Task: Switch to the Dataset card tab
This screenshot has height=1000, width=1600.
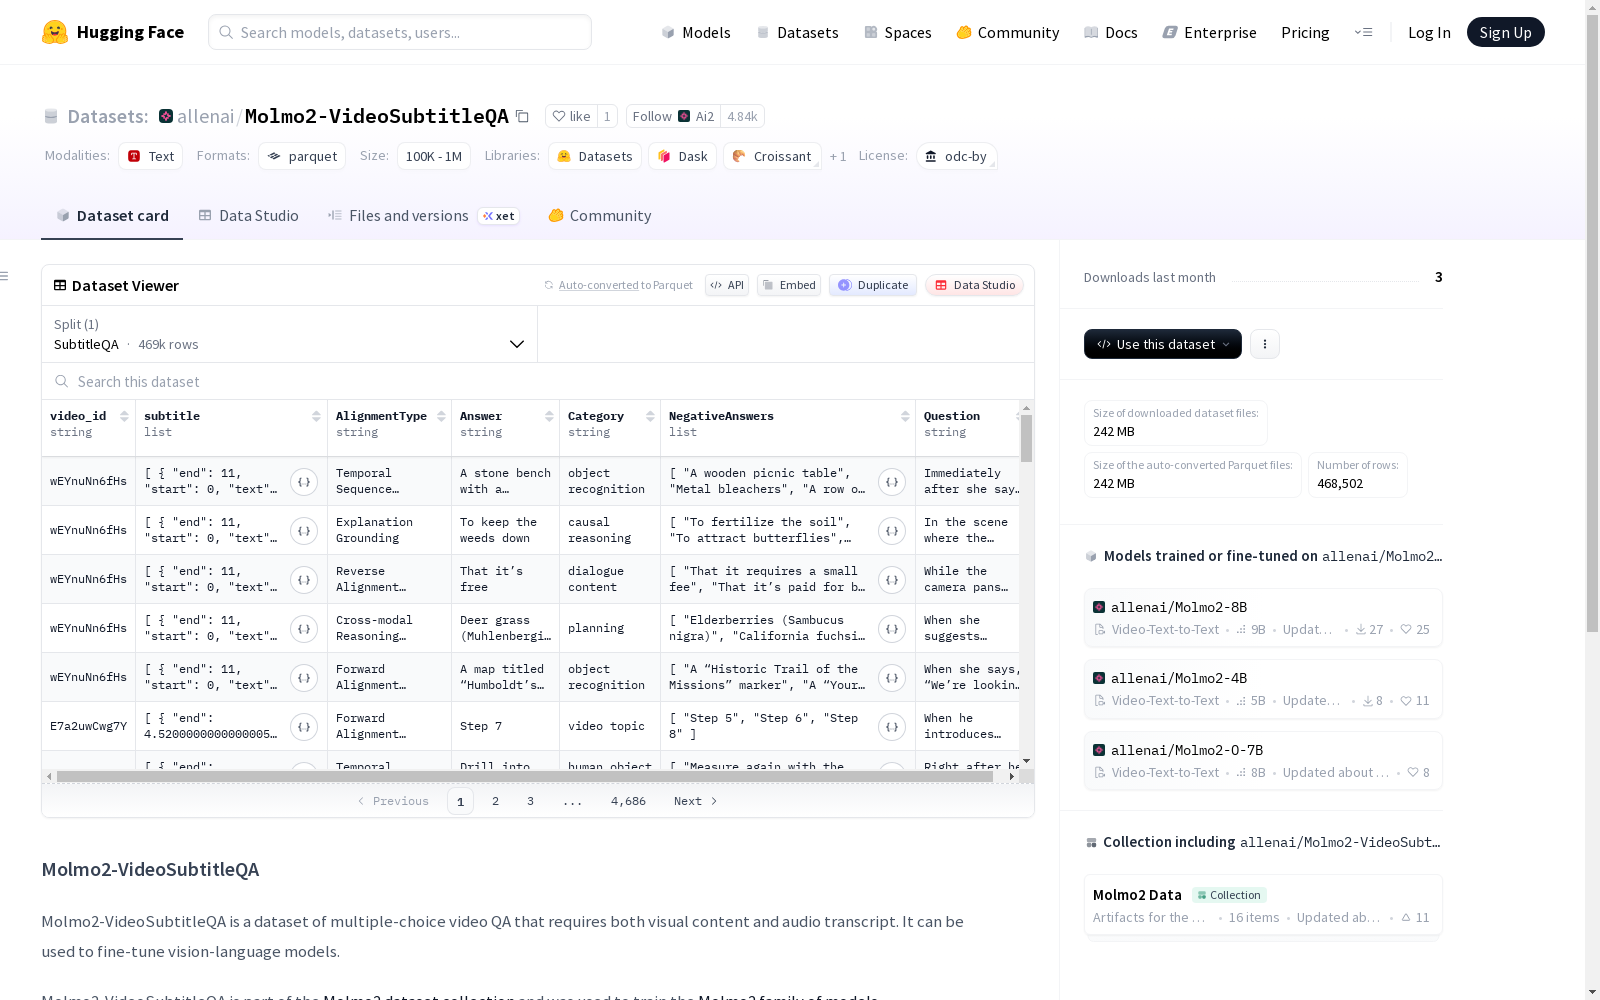Action: [x=112, y=216]
